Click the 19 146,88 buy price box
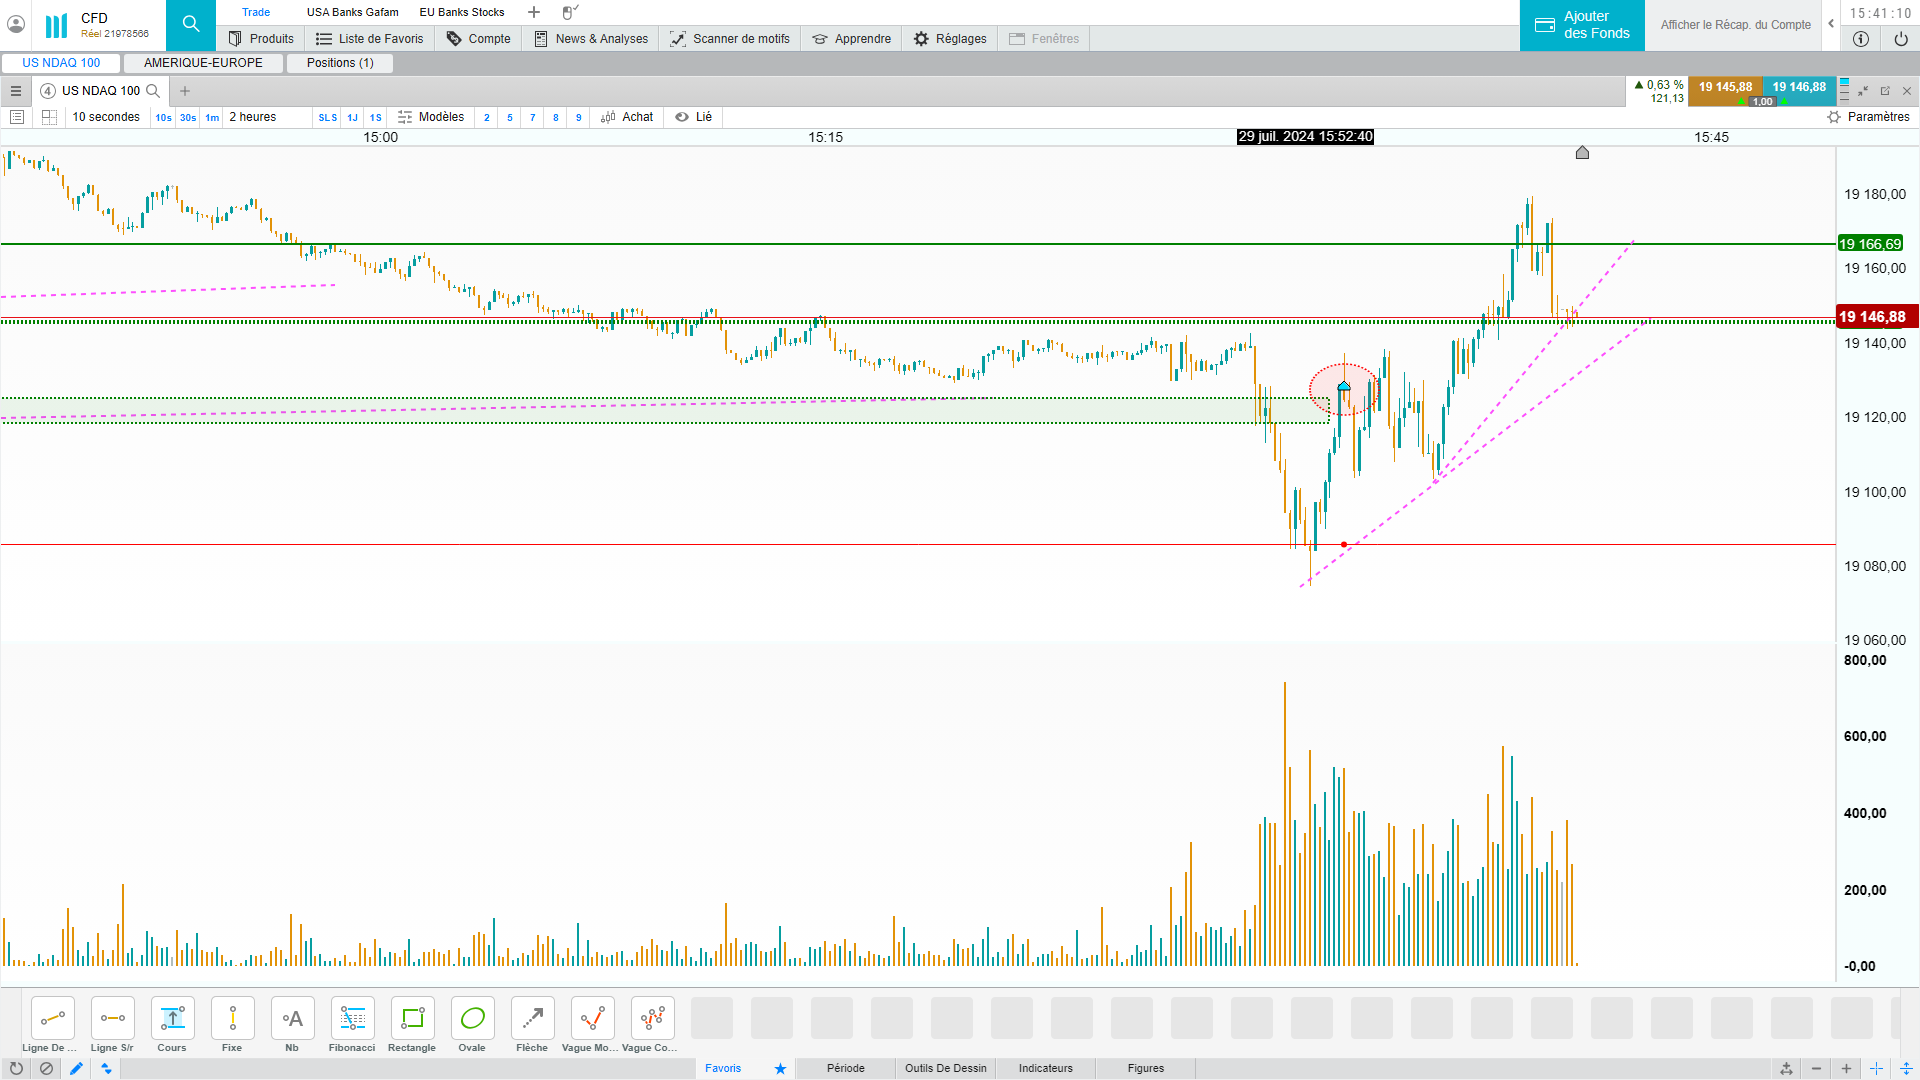Viewport: 1920px width, 1080px height. 1799,87
